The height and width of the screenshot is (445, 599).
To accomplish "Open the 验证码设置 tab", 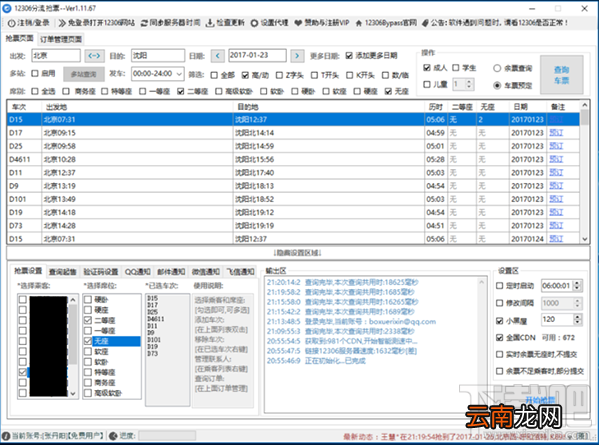I will point(101,272).
